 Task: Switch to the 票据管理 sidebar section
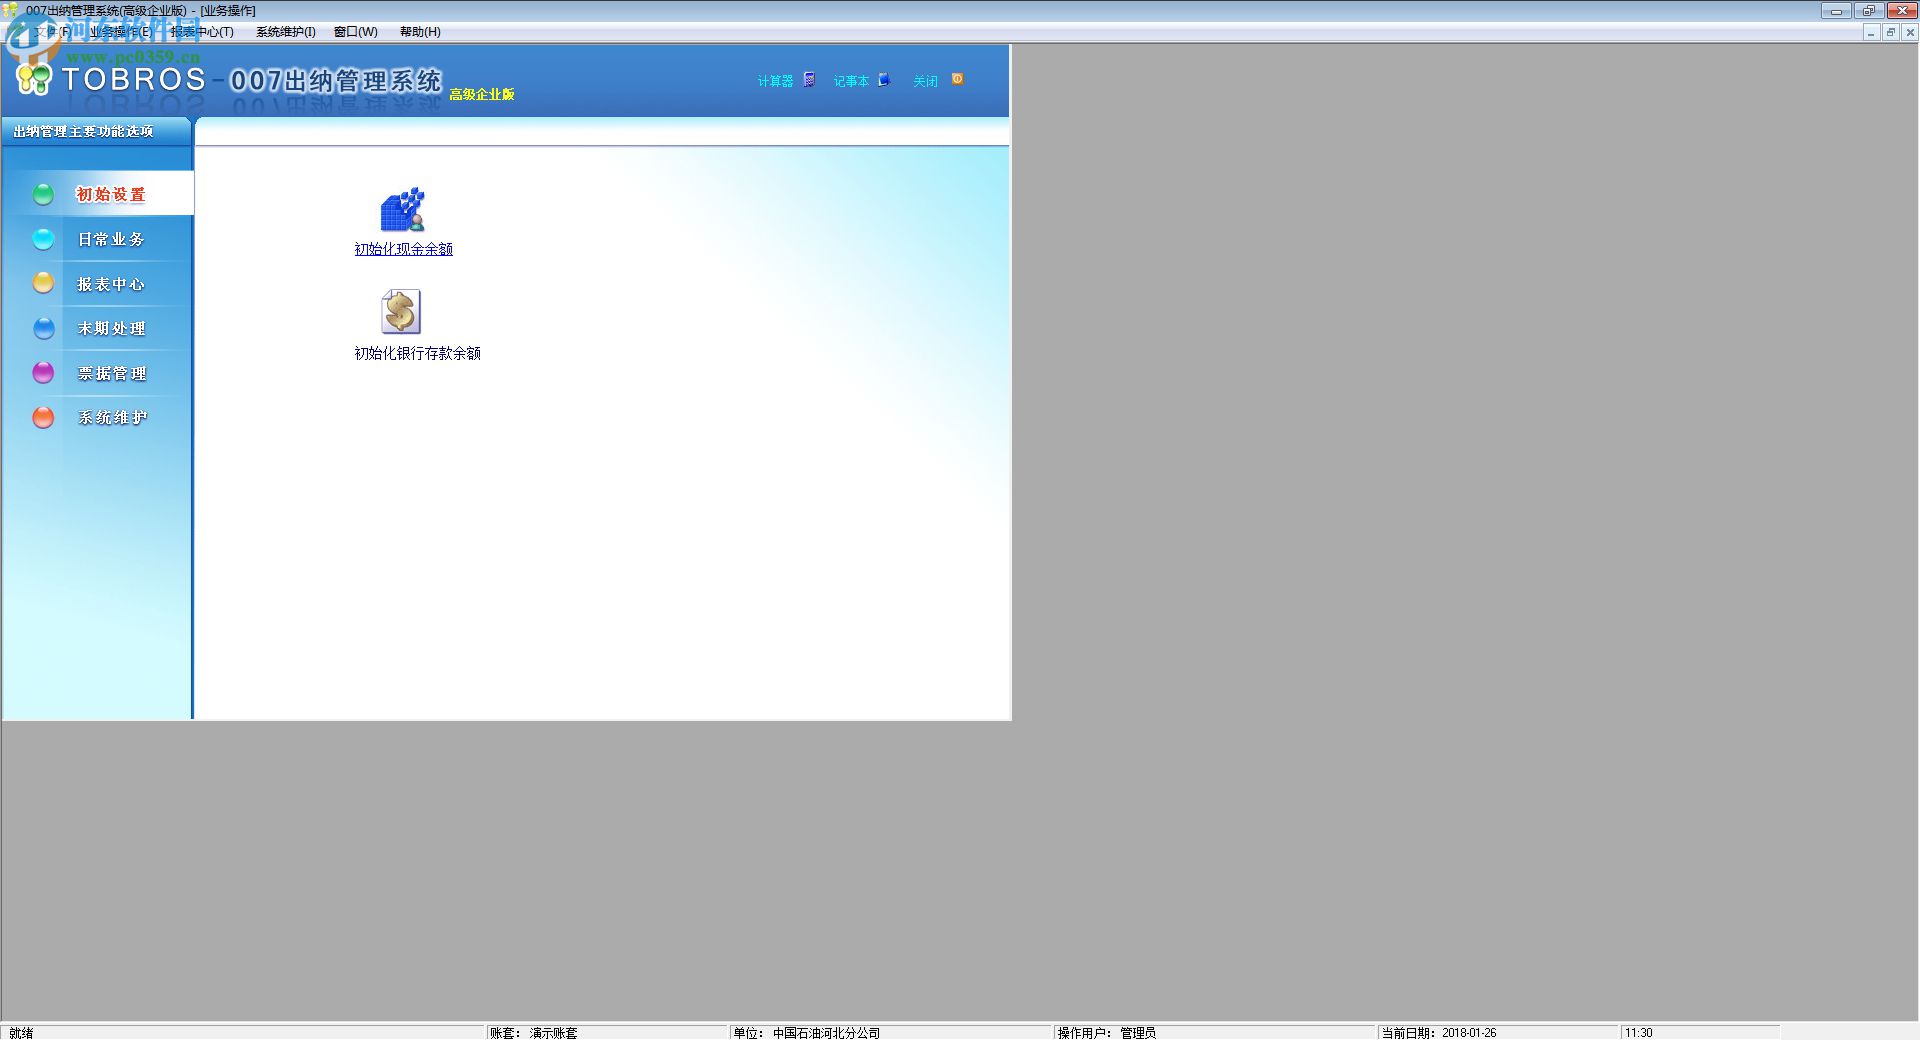(x=112, y=373)
